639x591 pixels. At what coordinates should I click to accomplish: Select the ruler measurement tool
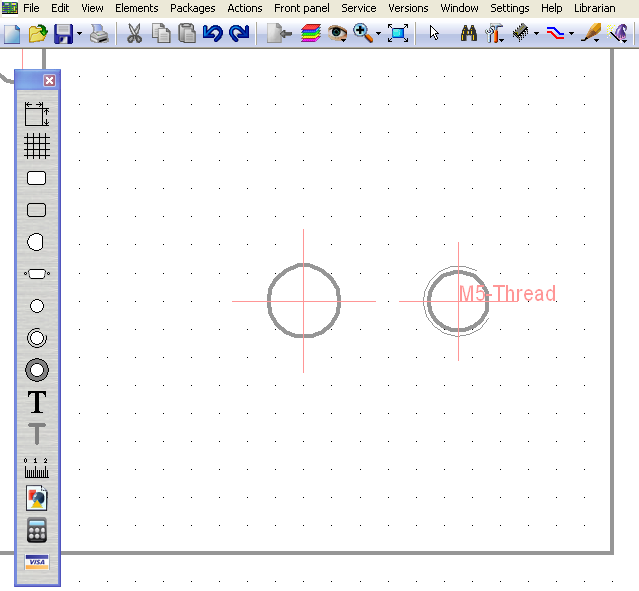37,466
